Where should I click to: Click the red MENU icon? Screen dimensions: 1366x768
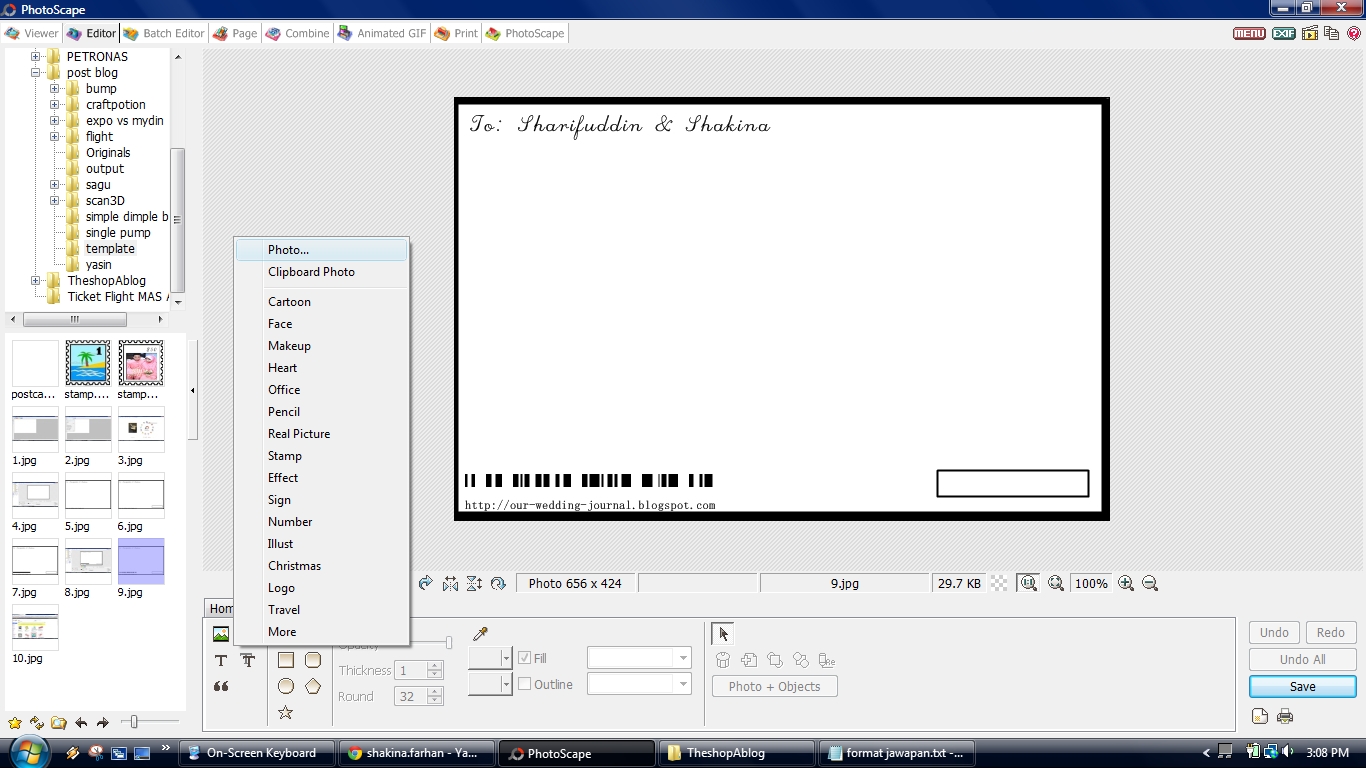1249,33
